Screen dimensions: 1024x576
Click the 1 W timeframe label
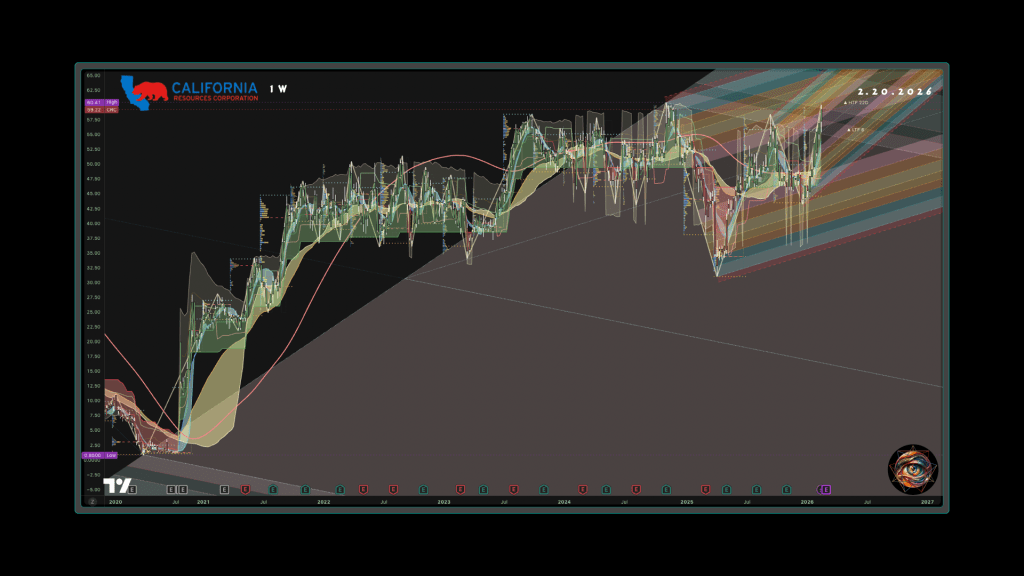(278, 89)
